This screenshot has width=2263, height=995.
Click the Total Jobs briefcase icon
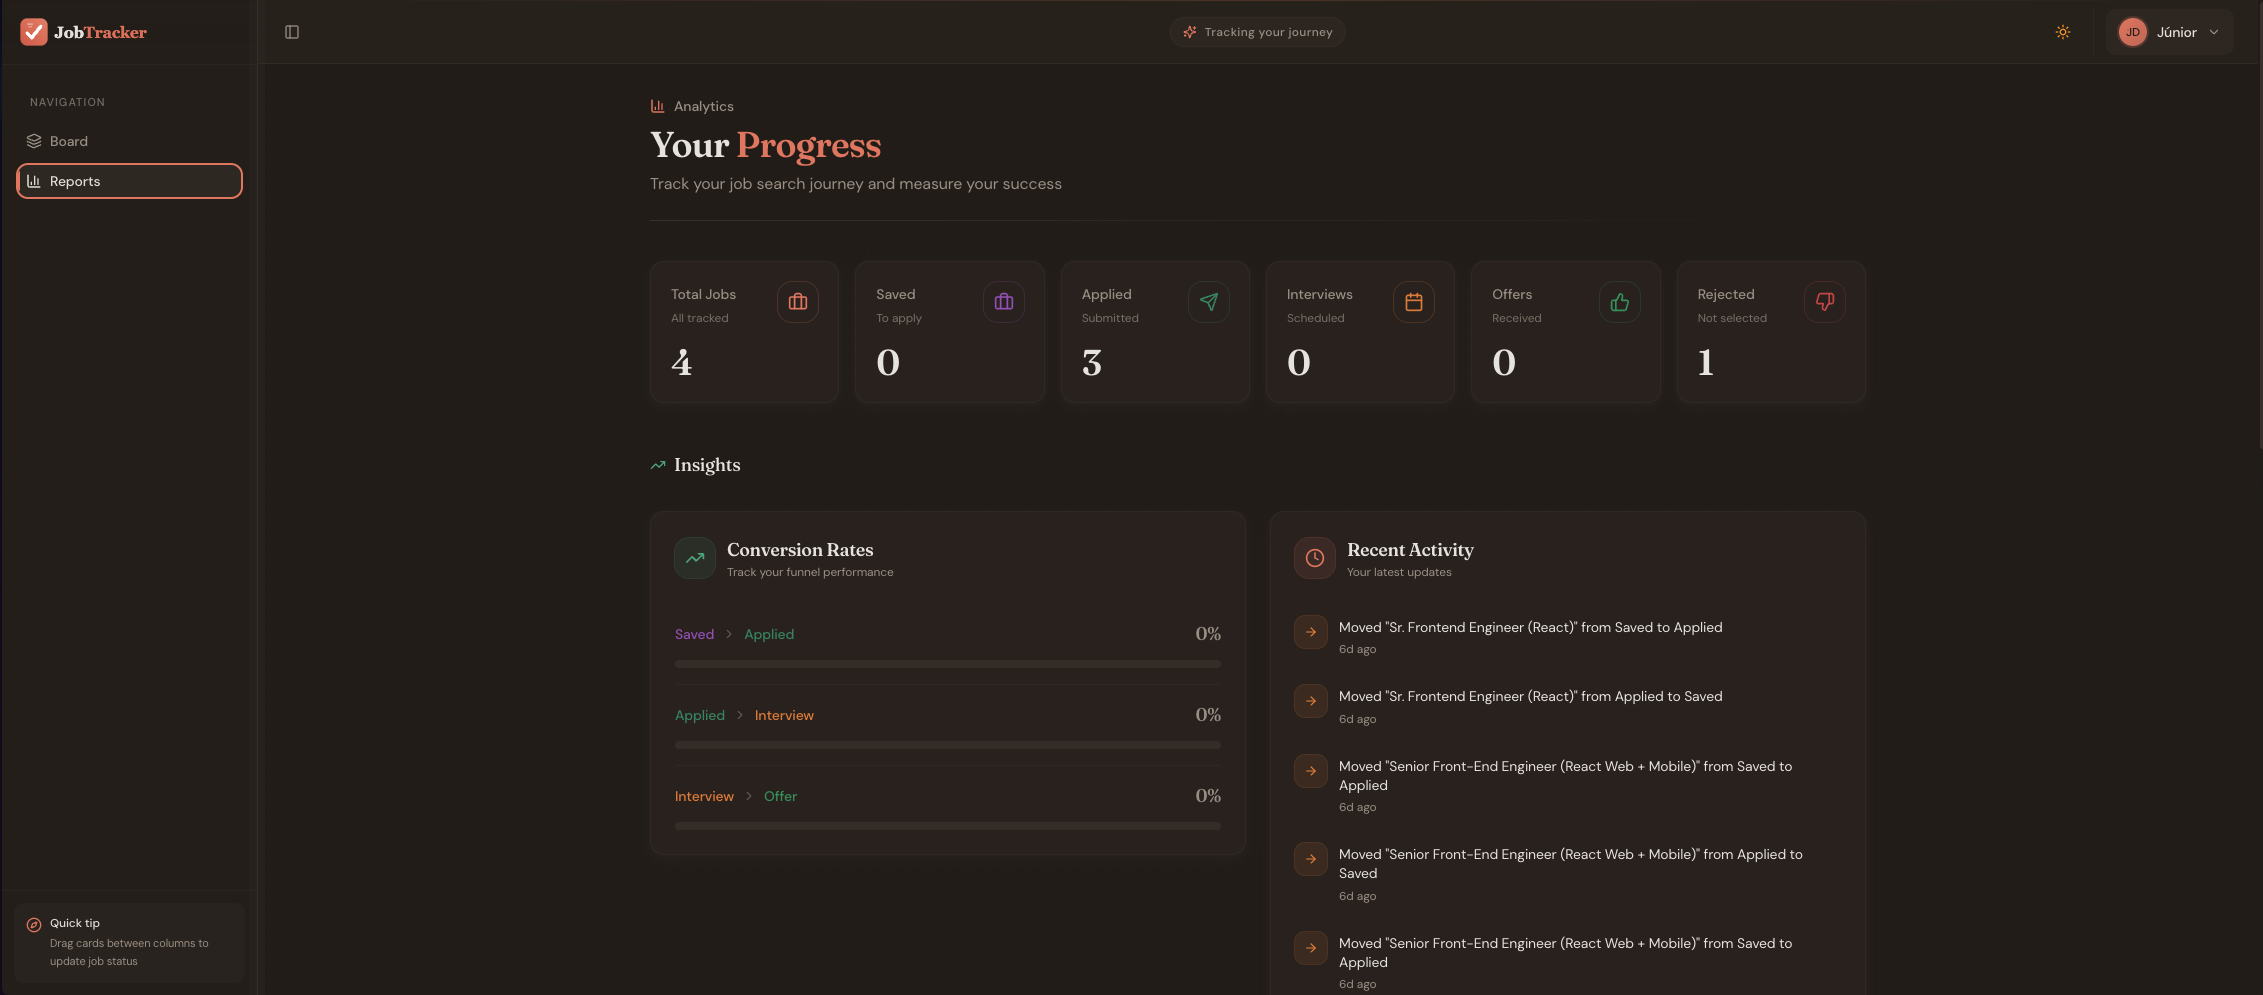[797, 302]
